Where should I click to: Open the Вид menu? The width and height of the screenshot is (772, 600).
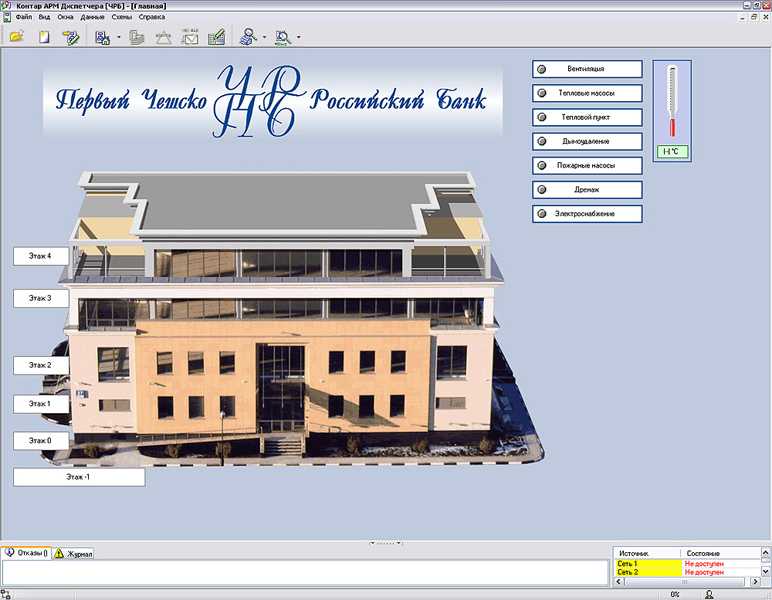44,17
